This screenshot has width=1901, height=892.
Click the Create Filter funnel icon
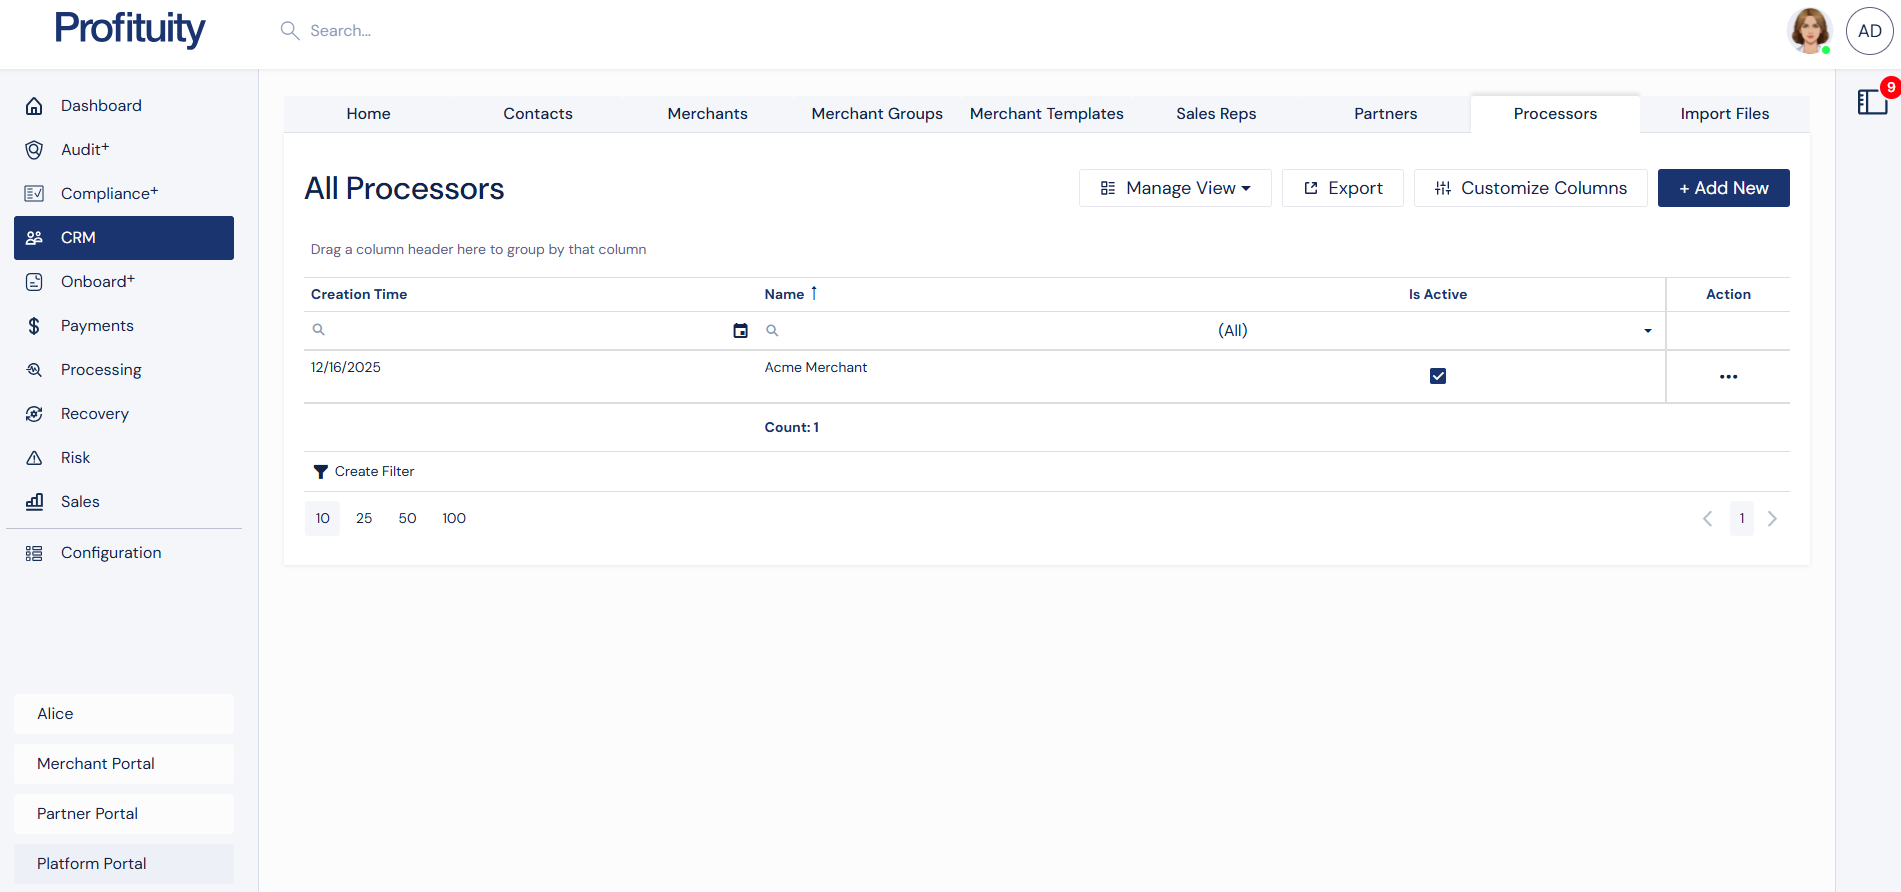[x=320, y=472]
